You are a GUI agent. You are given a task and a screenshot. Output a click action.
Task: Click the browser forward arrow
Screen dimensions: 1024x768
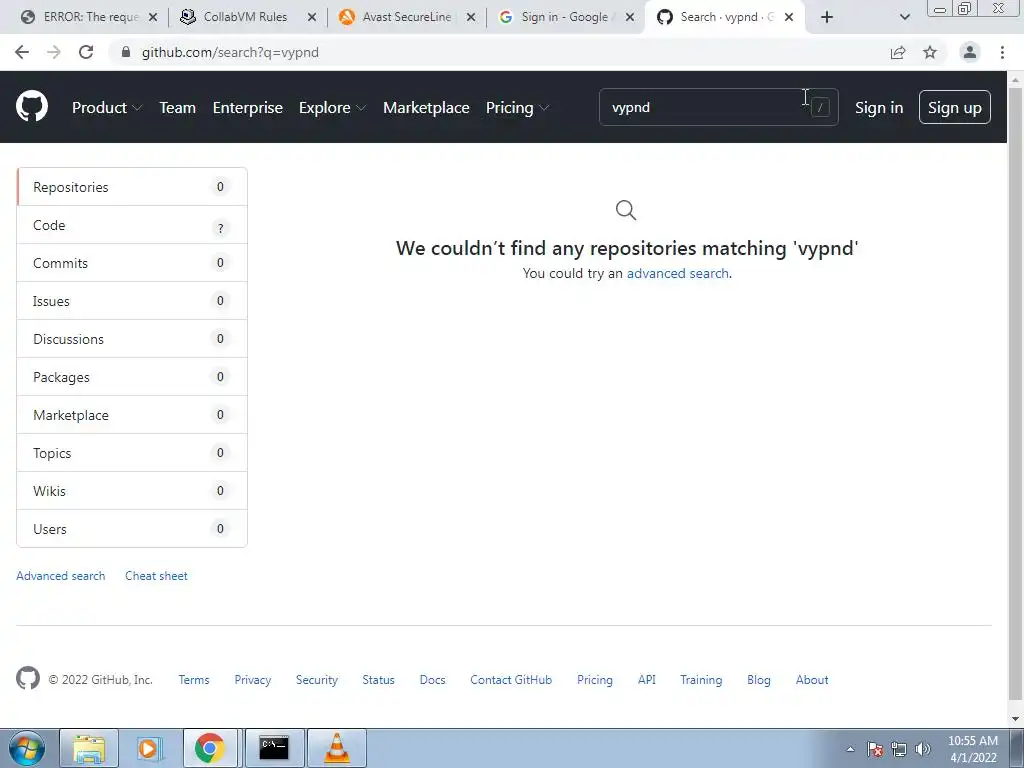pos(54,52)
